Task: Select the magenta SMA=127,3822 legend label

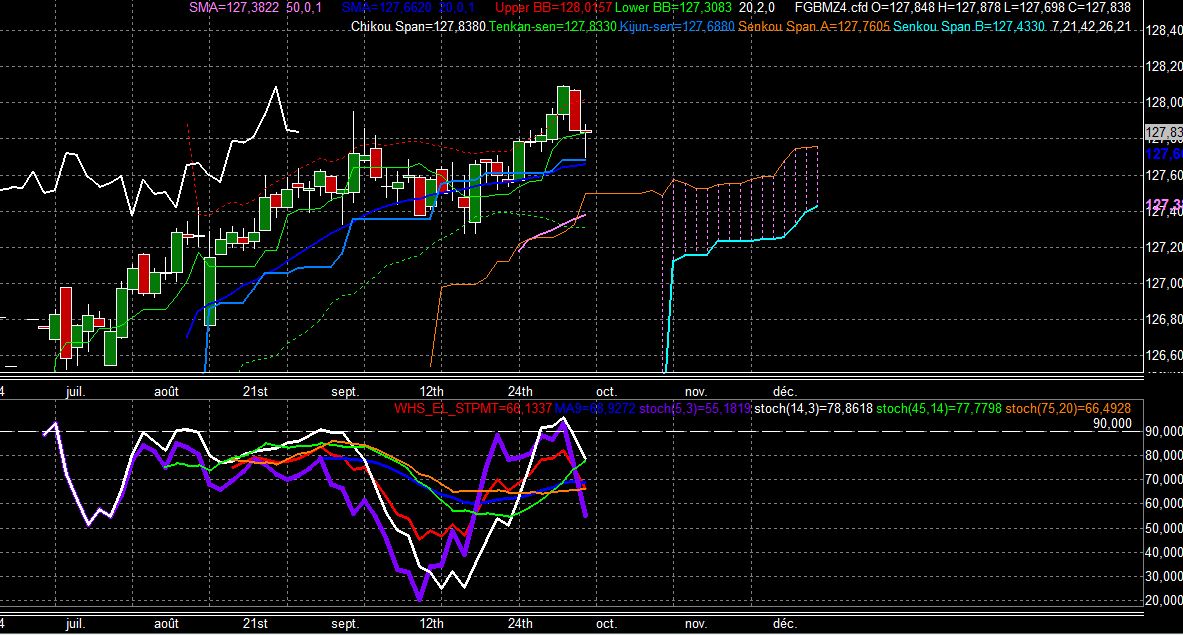Action: click(236, 8)
